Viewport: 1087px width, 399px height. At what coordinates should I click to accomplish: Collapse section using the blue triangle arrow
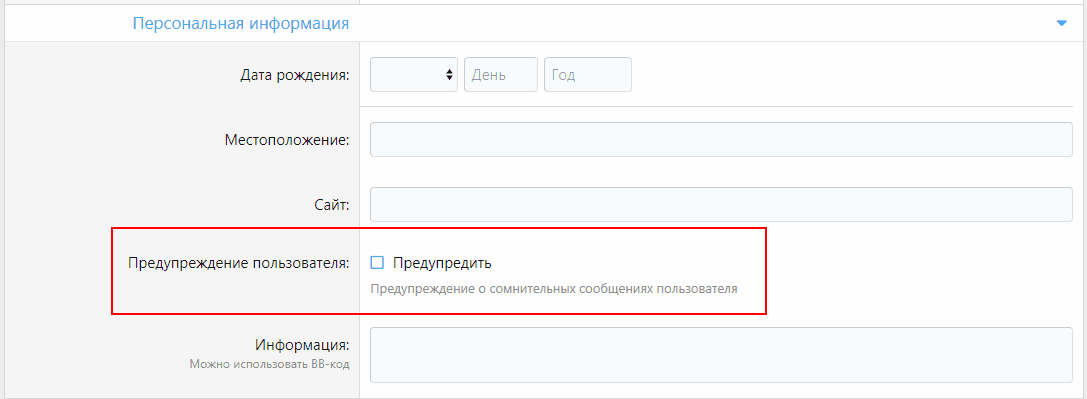click(x=1061, y=24)
